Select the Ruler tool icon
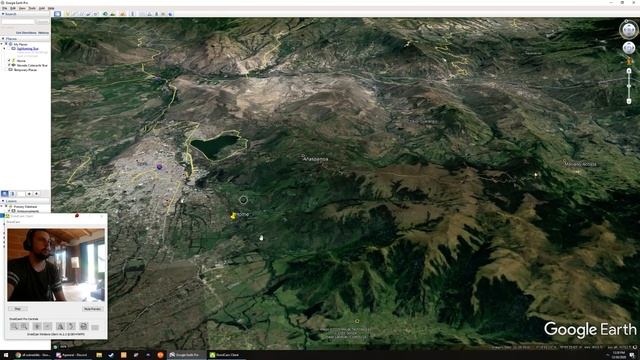 132,14
